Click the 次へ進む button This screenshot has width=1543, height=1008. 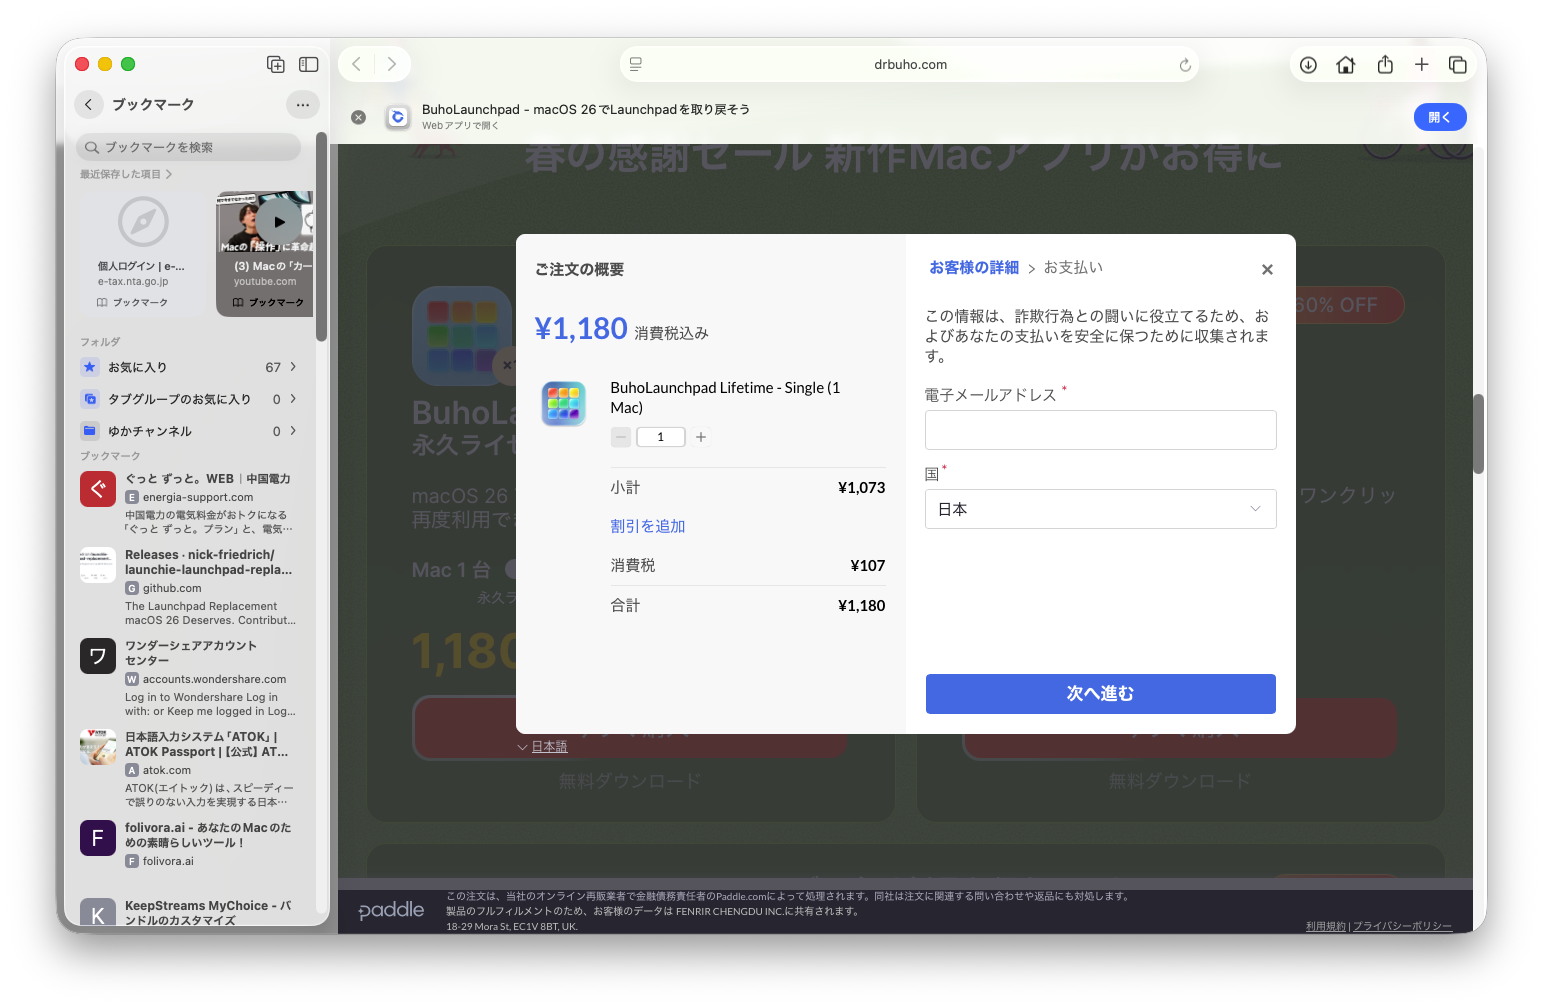[x=1100, y=694]
